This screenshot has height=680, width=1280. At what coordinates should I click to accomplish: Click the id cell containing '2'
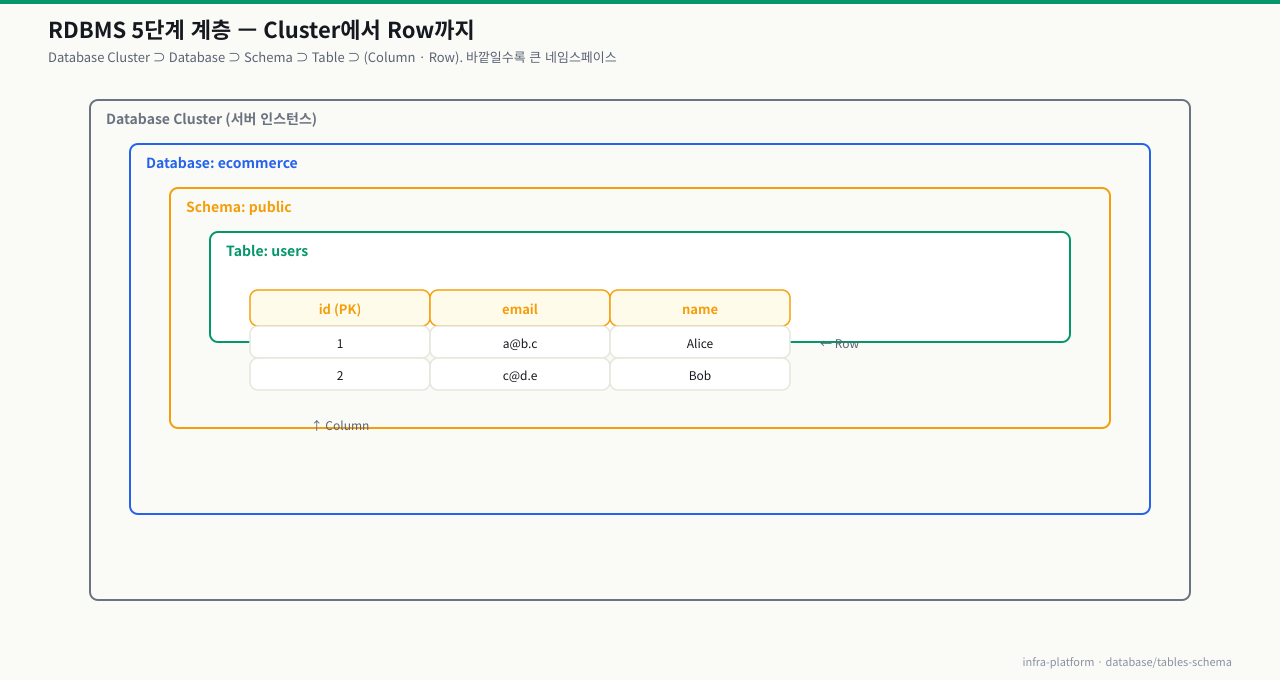(340, 374)
